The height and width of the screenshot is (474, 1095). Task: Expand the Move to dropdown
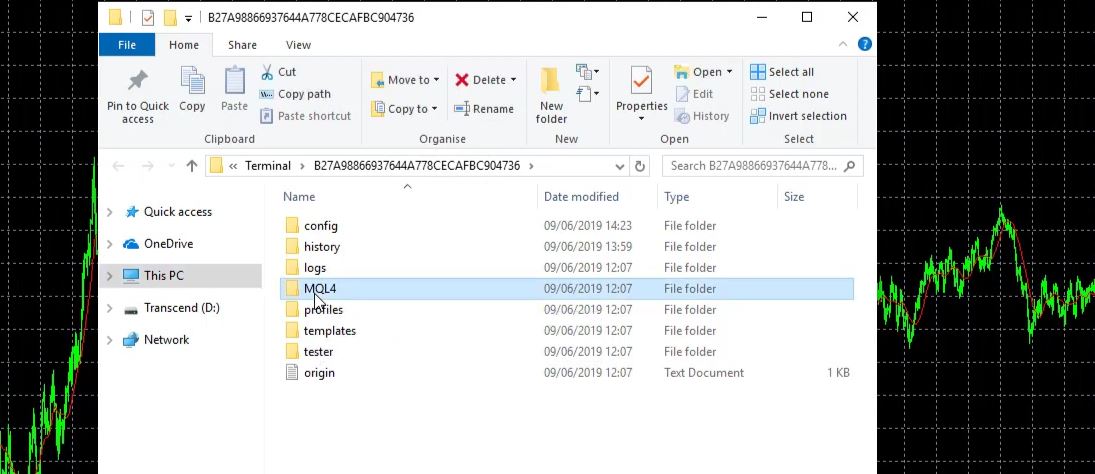point(437,80)
